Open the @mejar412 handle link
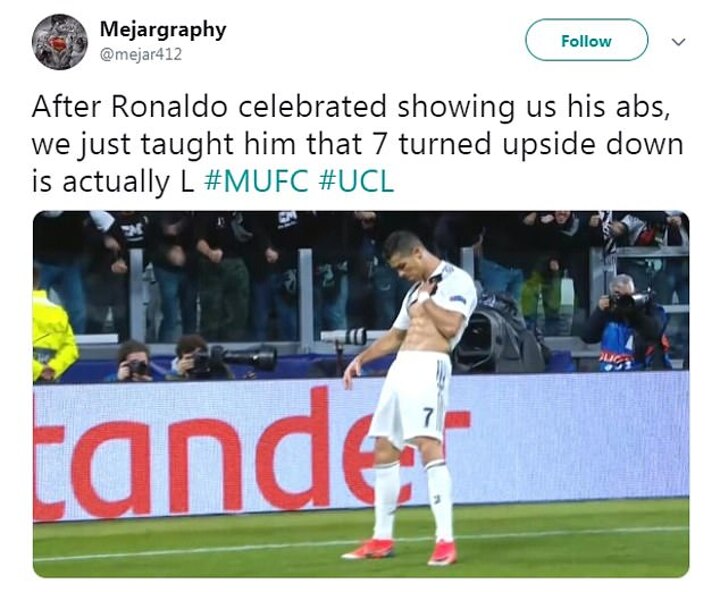This screenshot has width=720, height=592. pos(140,55)
